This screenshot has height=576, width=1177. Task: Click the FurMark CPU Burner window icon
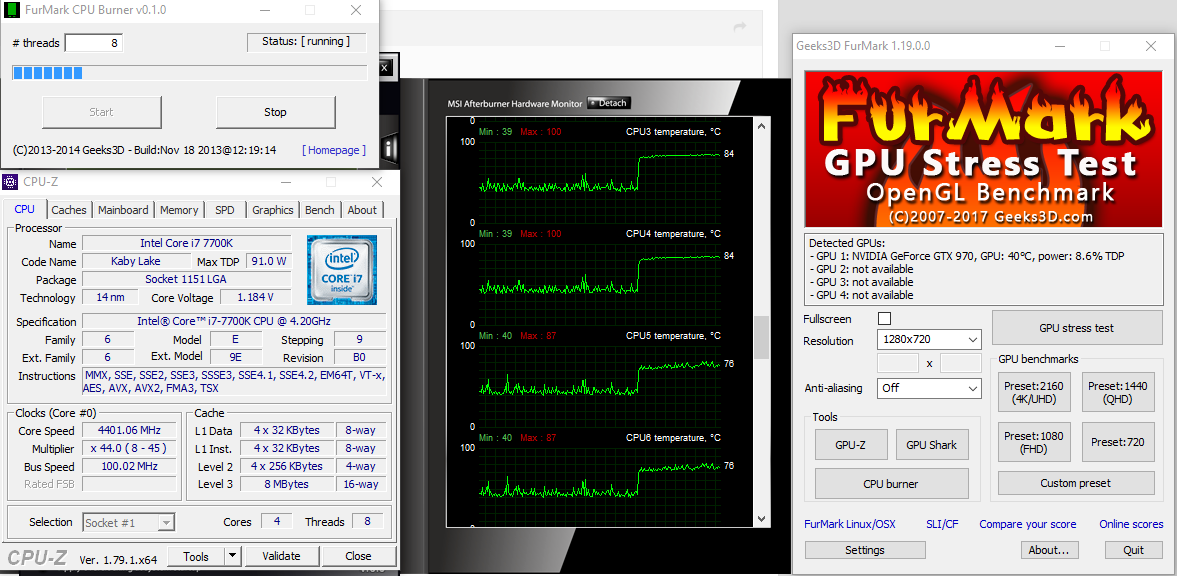[x=11, y=11]
